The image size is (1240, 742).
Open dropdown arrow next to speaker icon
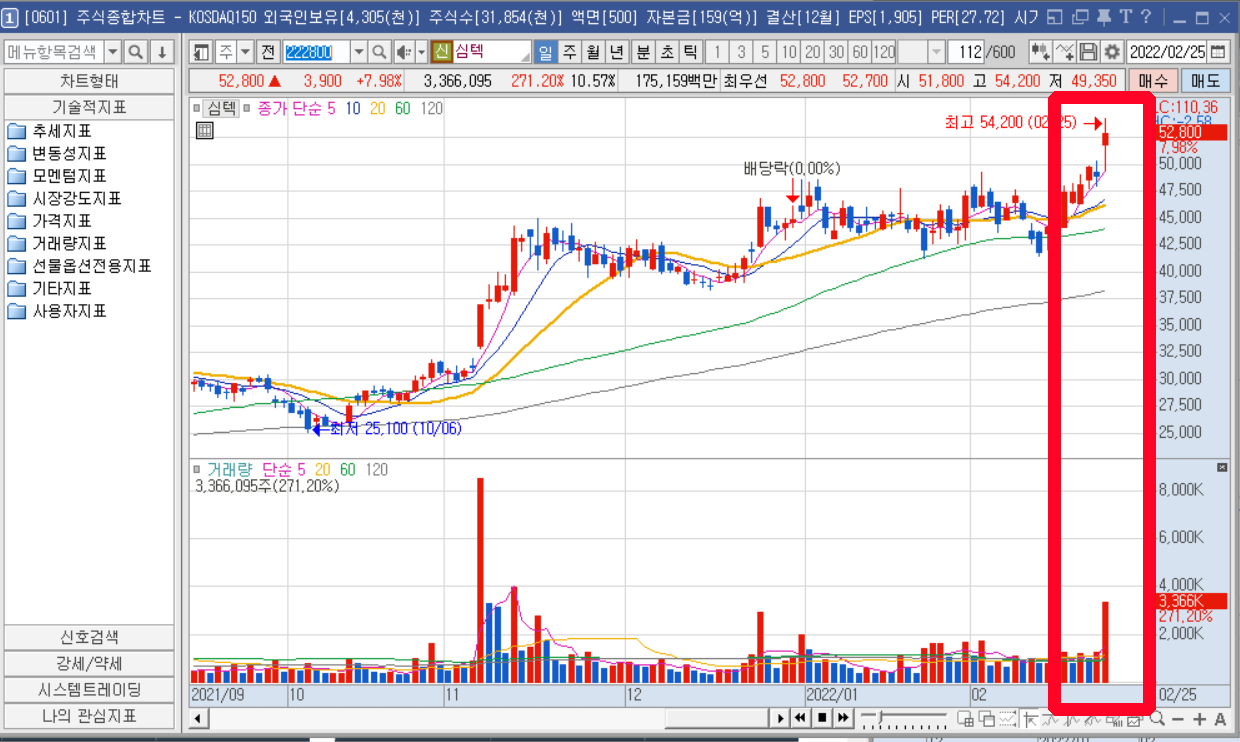(x=421, y=52)
